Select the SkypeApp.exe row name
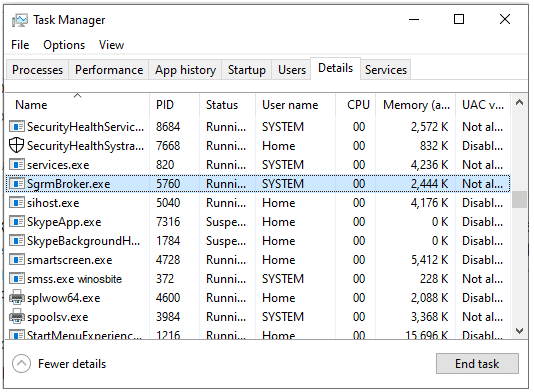This screenshot has width=534, height=392. [x=64, y=222]
